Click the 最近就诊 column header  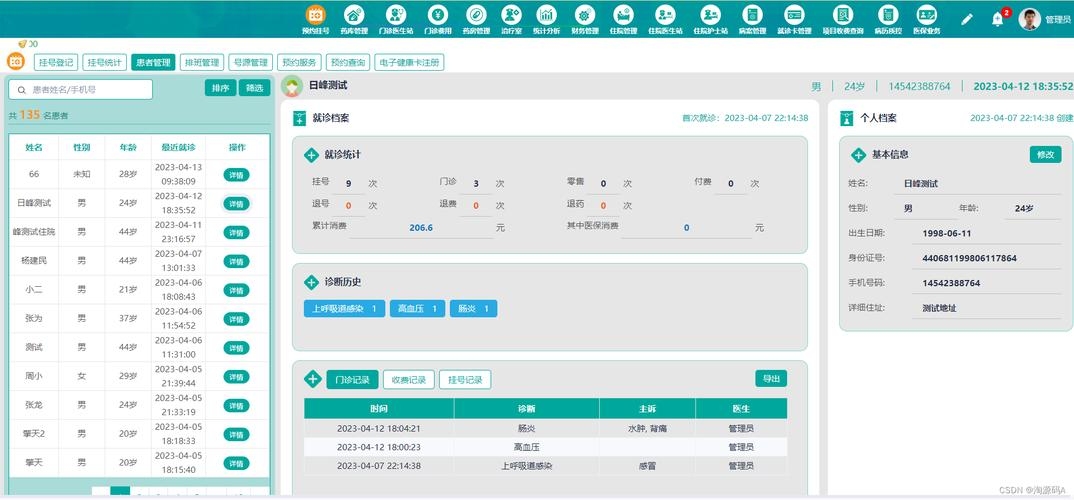[178, 147]
